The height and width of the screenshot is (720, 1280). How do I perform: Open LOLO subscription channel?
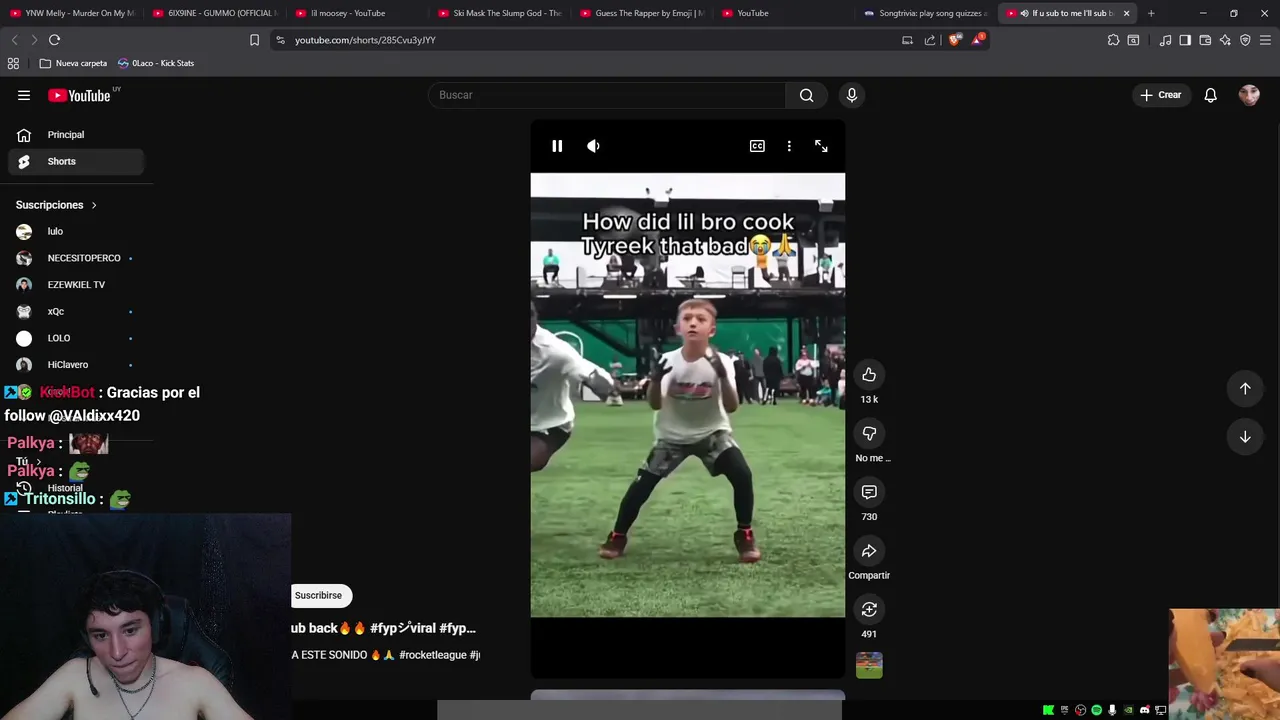point(76,338)
